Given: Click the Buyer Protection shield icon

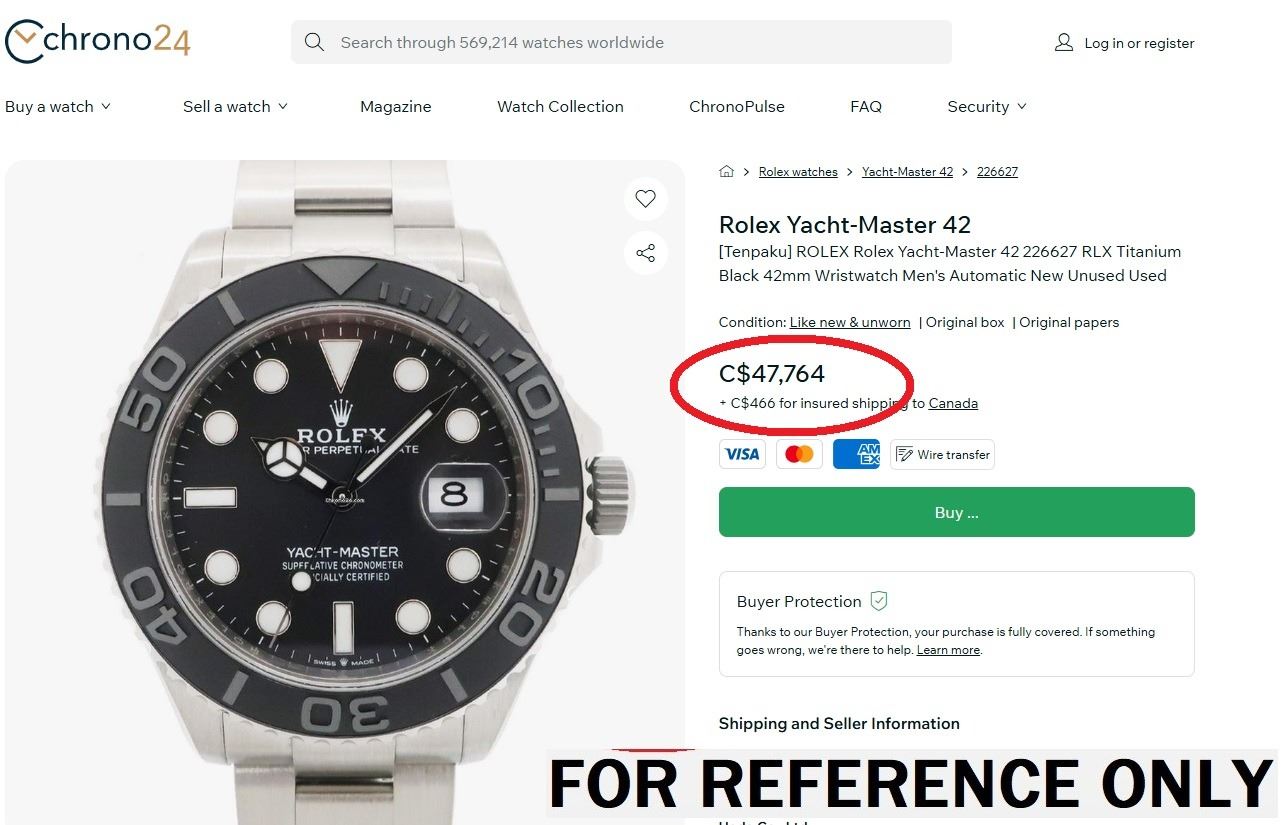Looking at the screenshot, I should pyautogui.click(x=879, y=601).
